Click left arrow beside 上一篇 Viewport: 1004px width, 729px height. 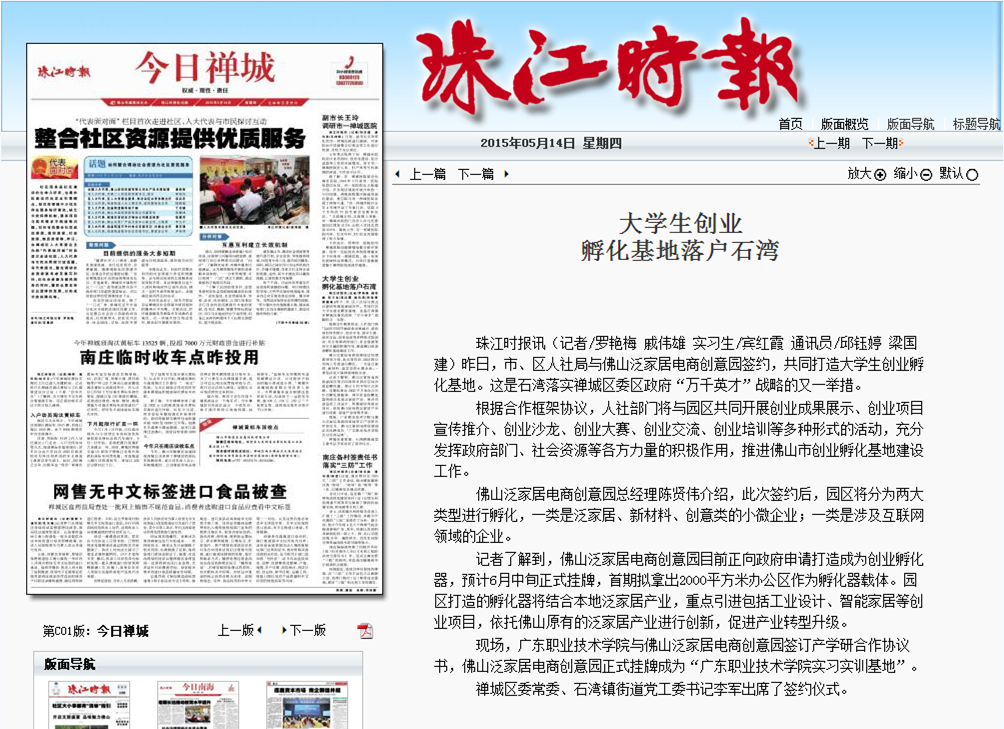click(x=398, y=174)
